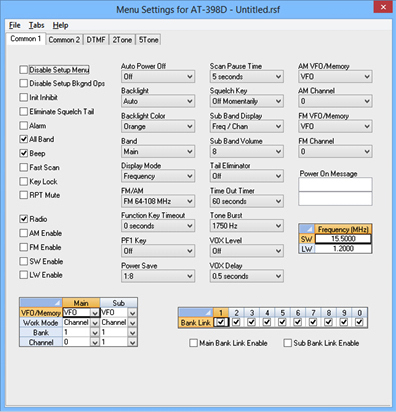Open the Time Out Timer dropdown
The width and height of the screenshot is (396, 412).
tap(247, 201)
